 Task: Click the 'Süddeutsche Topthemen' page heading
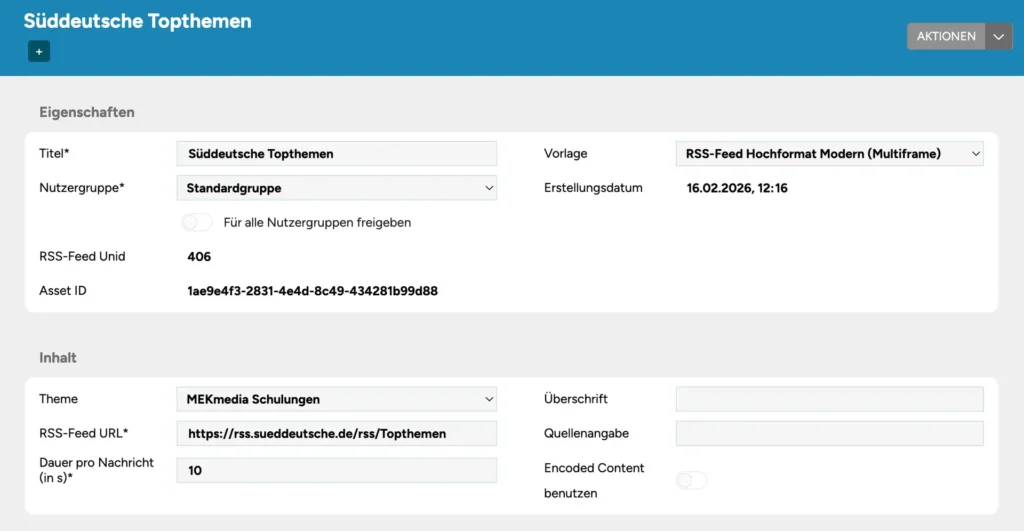tap(137, 21)
